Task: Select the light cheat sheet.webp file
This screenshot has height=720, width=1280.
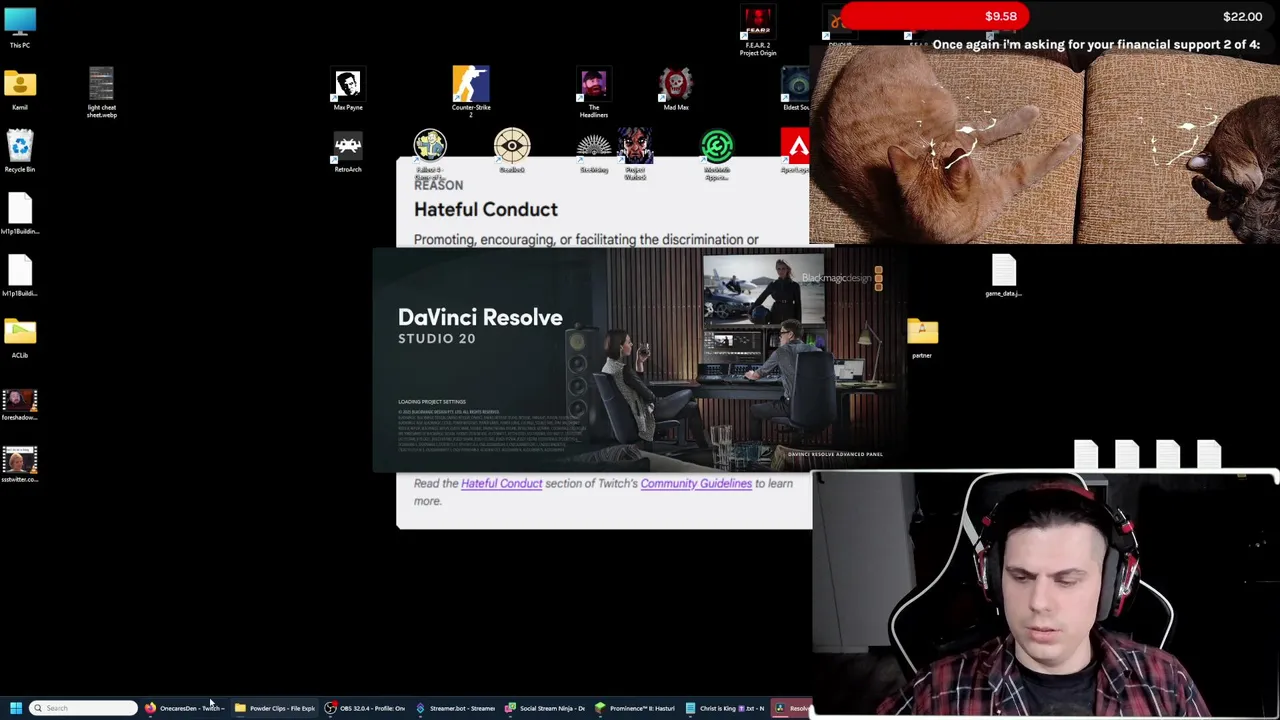Action: click(x=101, y=92)
